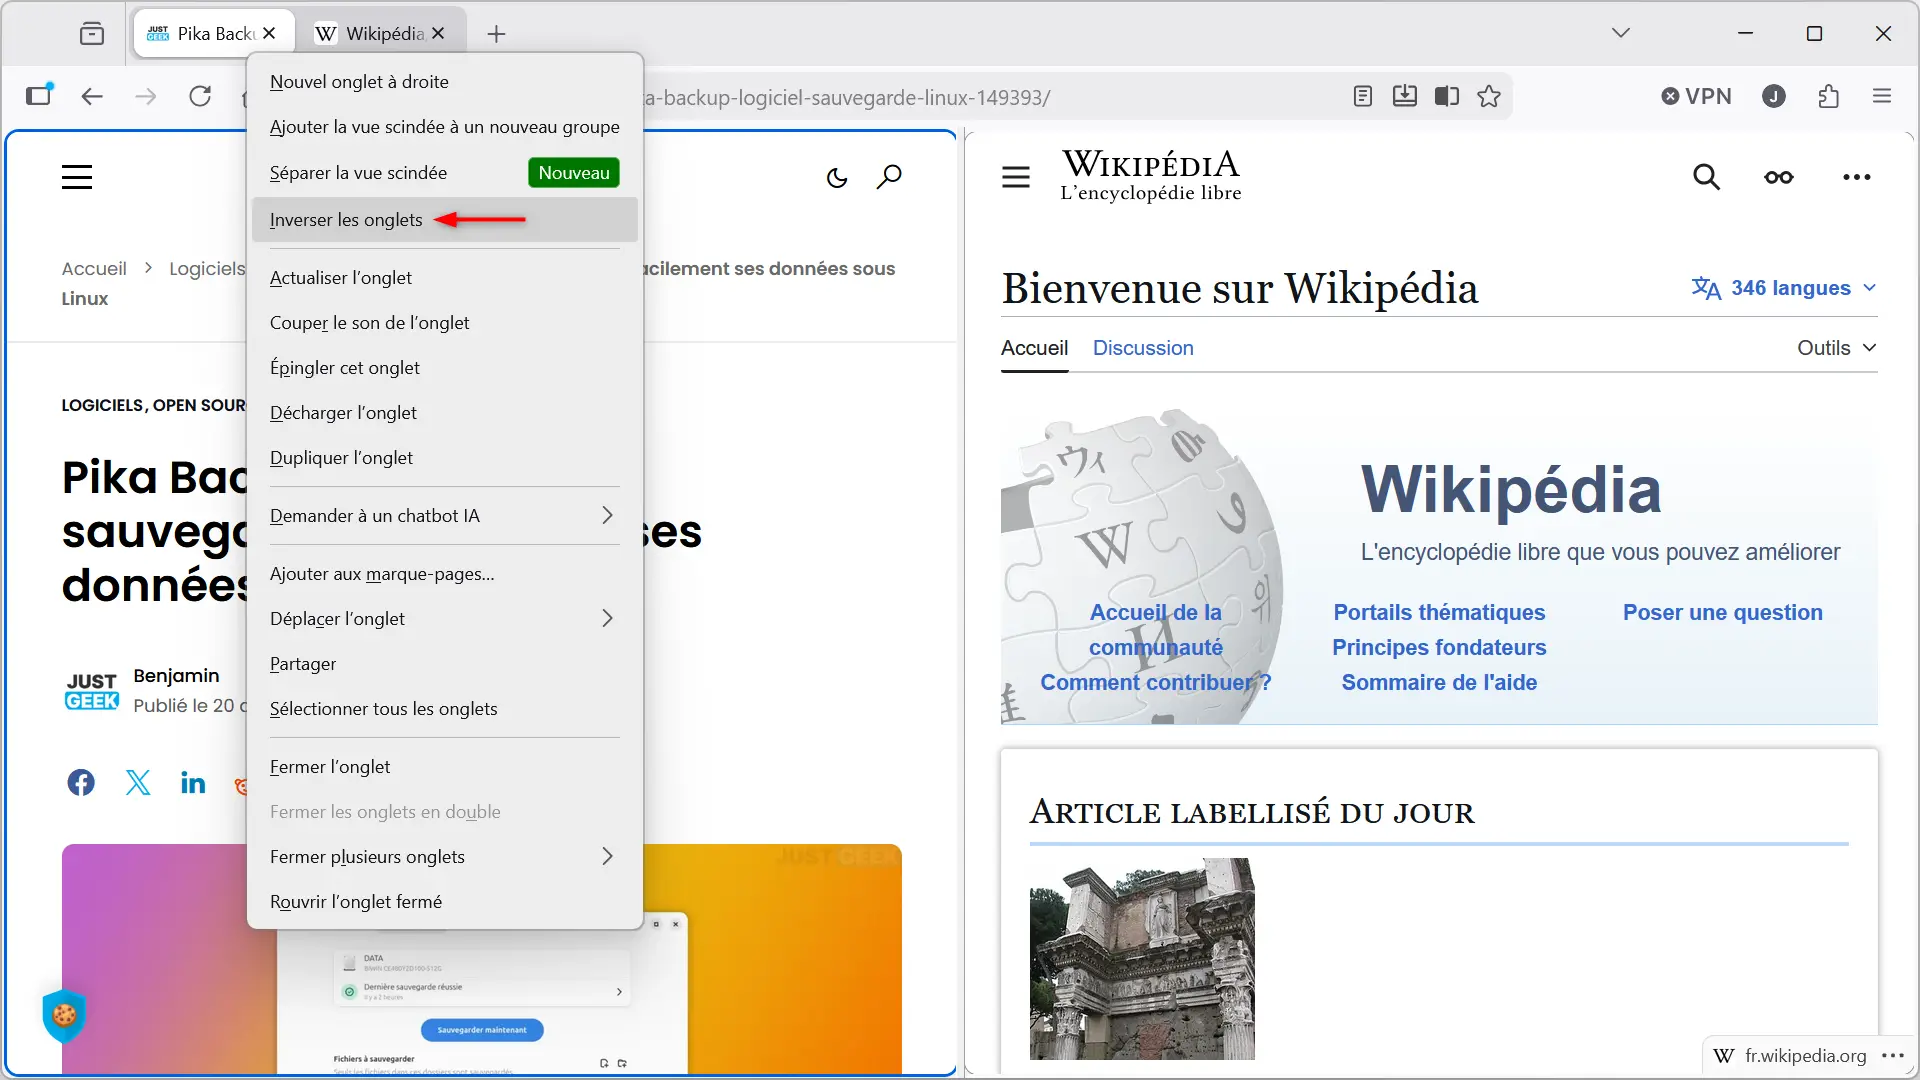Open Principes fondateurs link

pos(1439,647)
